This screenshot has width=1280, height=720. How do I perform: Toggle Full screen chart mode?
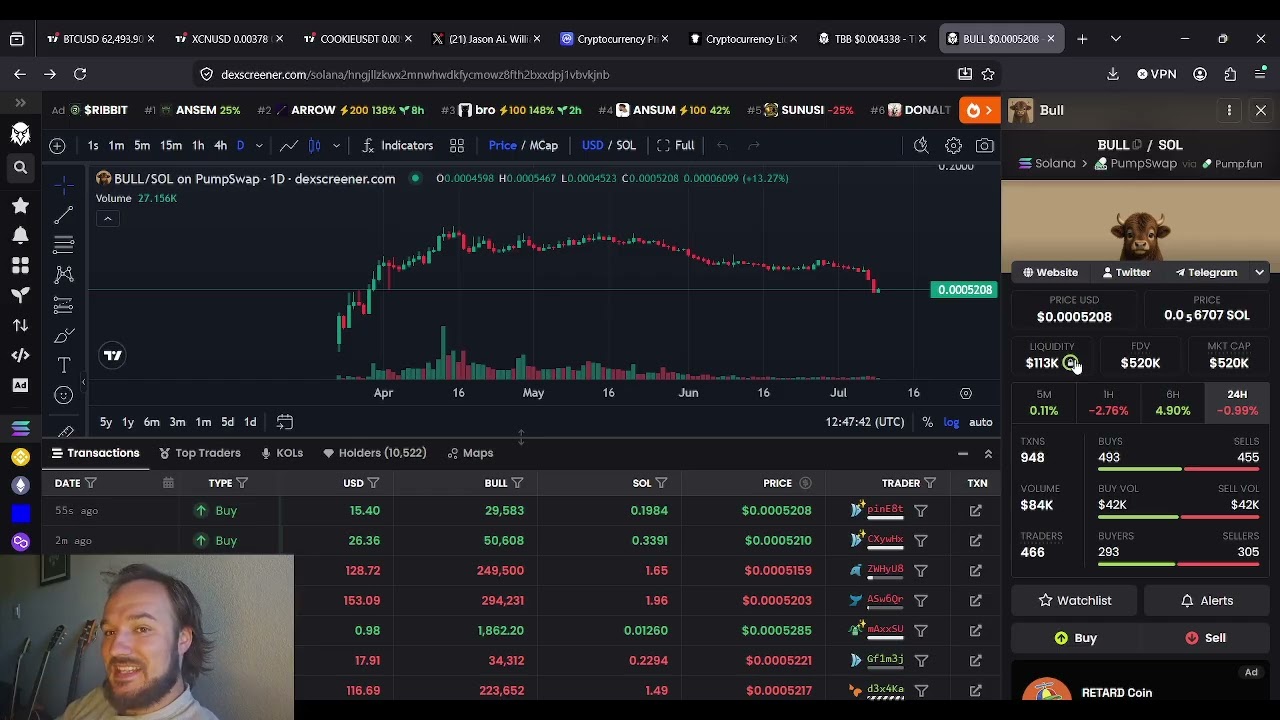click(675, 145)
